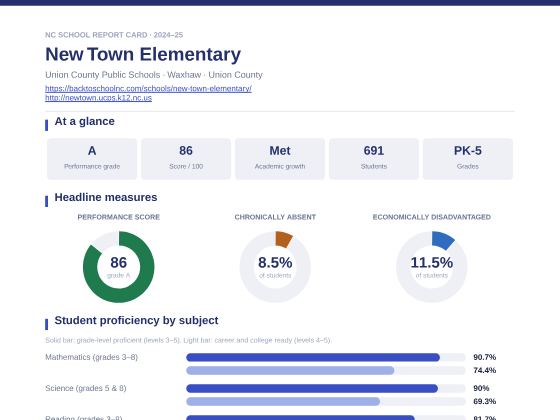The height and width of the screenshot is (420, 560).
Task: Click the Mathematics (grades 3–8) label
Action: pos(91,357)
